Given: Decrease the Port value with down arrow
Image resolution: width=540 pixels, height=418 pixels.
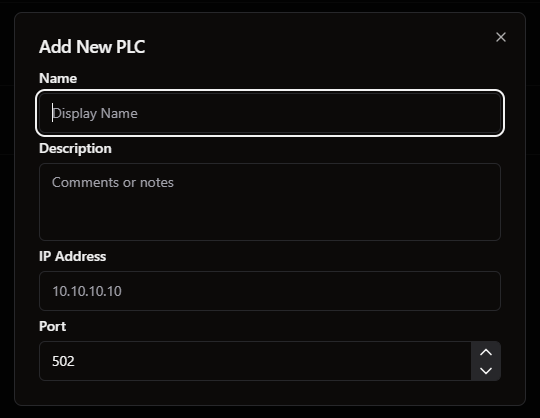Looking at the screenshot, I should click(x=486, y=370).
